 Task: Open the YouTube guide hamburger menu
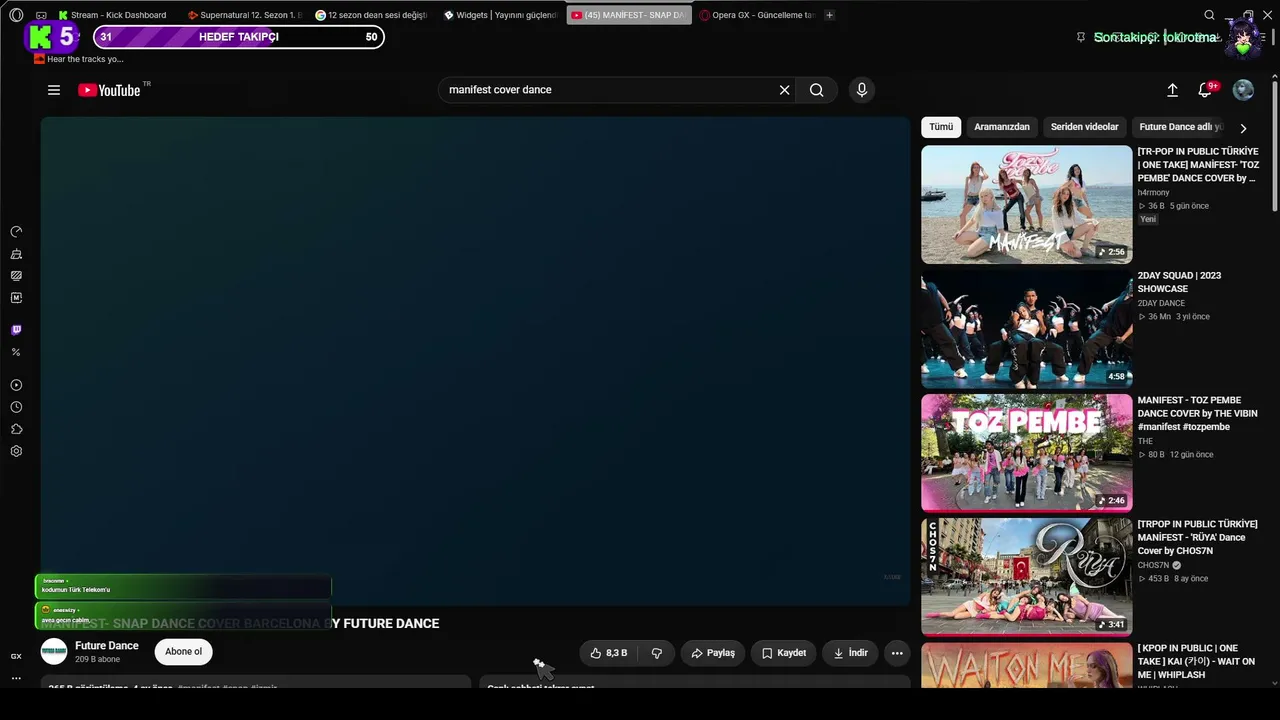pos(54,90)
